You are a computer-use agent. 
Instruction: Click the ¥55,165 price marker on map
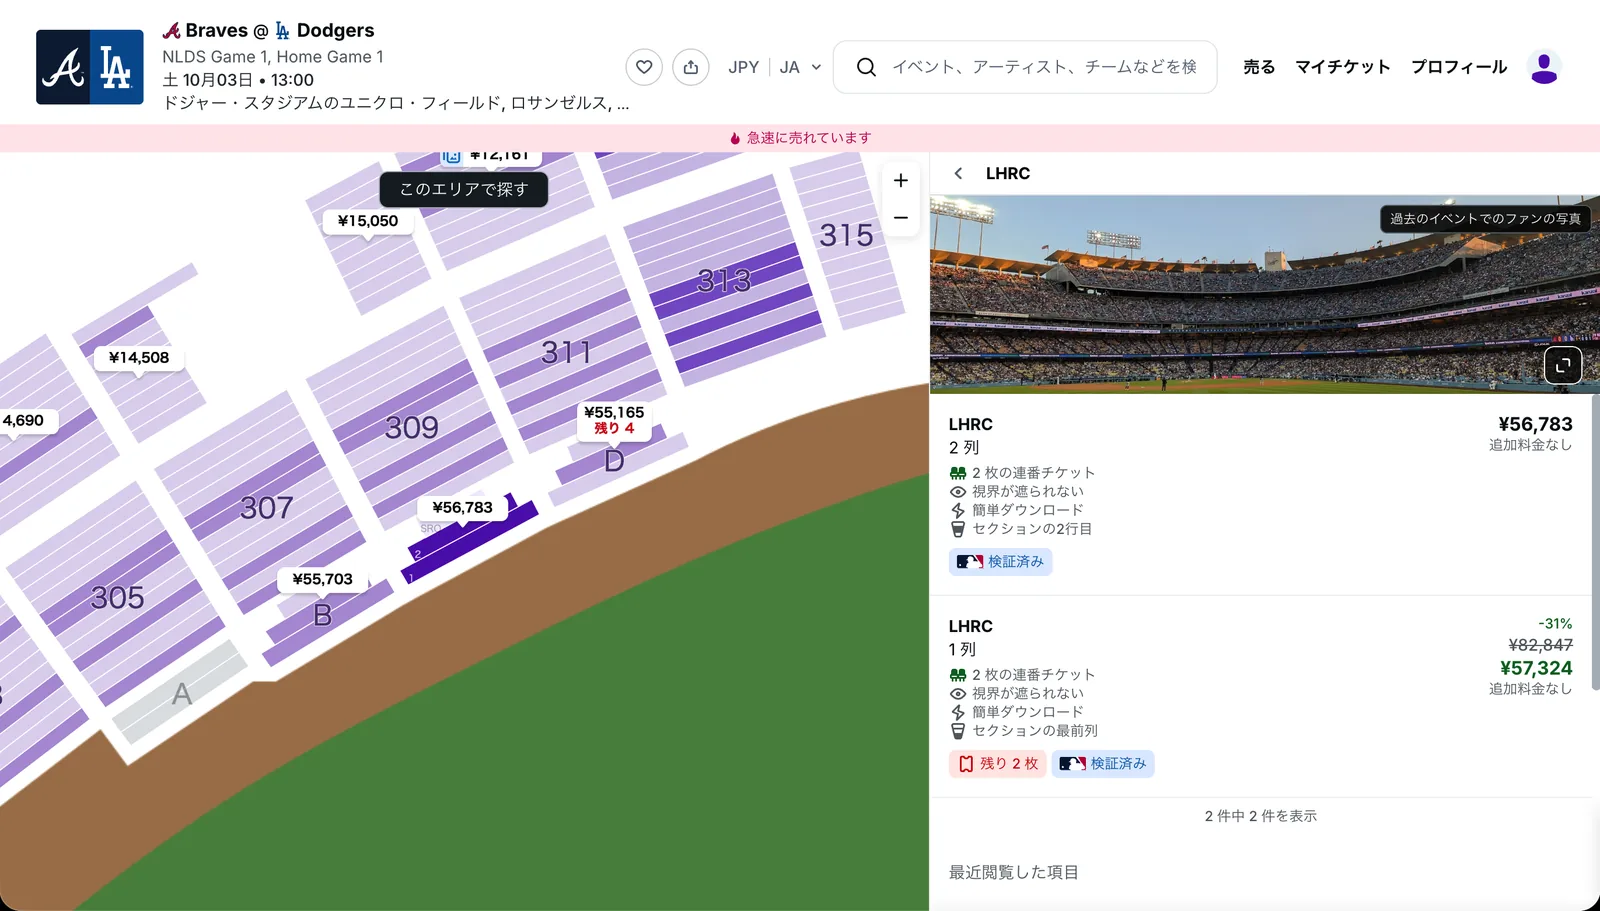point(614,420)
